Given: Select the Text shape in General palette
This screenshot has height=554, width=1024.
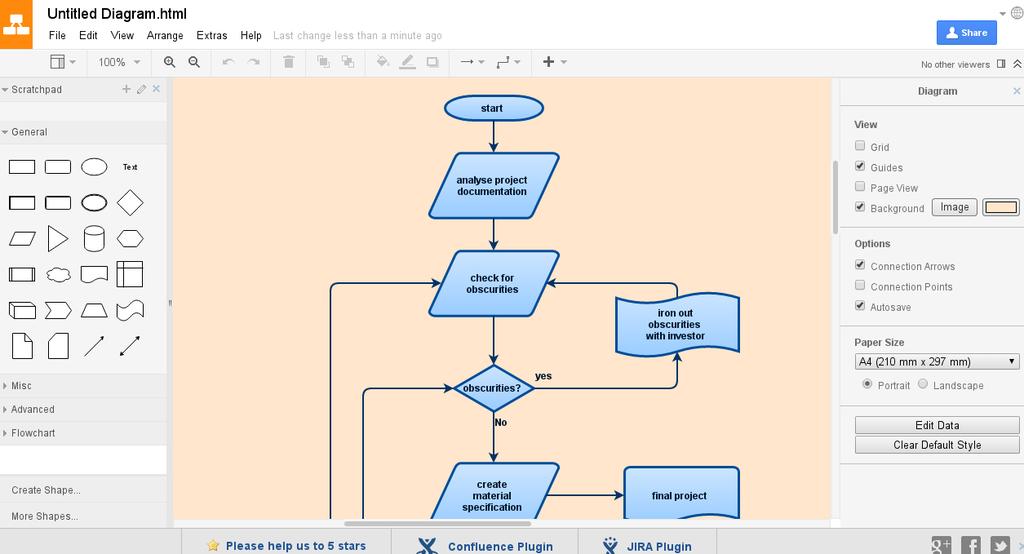Looking at the screenshot, I should (x=130, y=167).
